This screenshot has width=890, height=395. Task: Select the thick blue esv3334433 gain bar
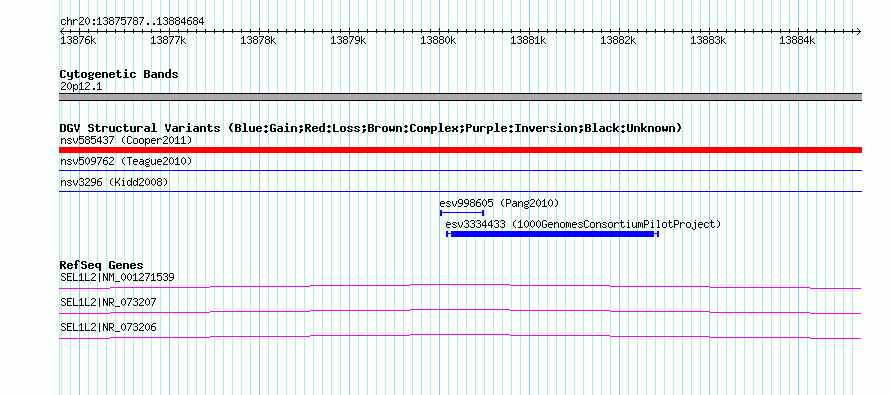[x=552, y=234]
